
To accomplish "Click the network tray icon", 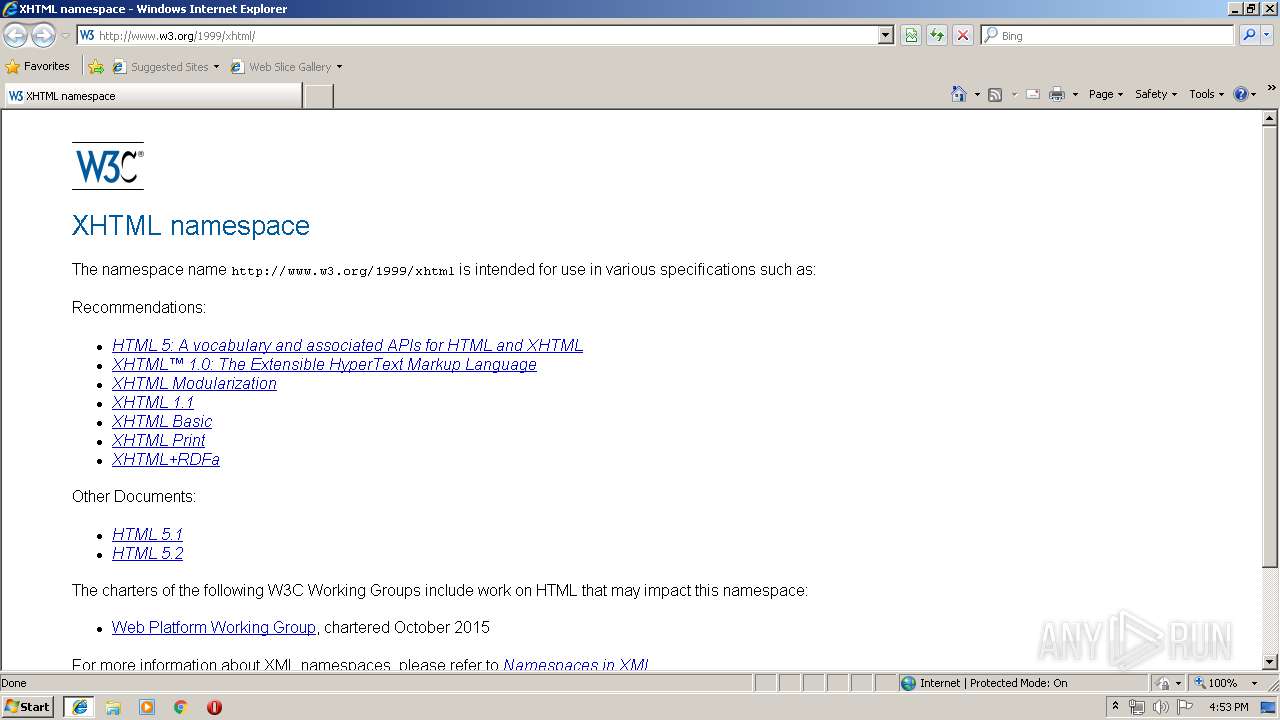I will point(1137,706).
